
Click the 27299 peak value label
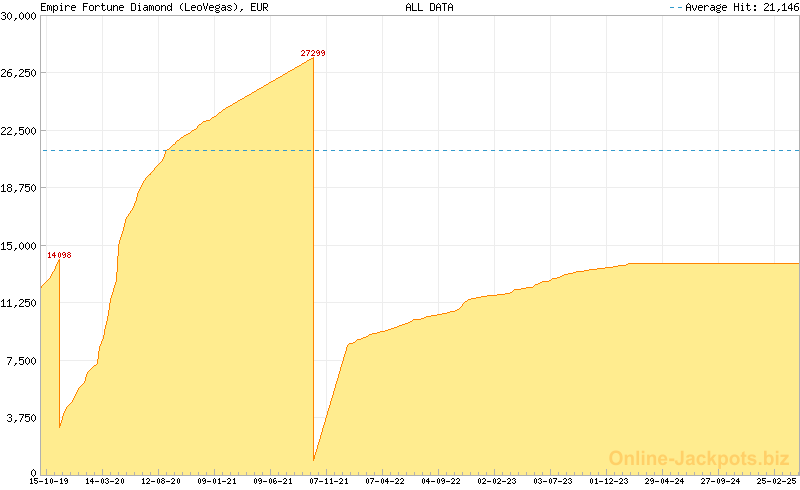(313, 52)
